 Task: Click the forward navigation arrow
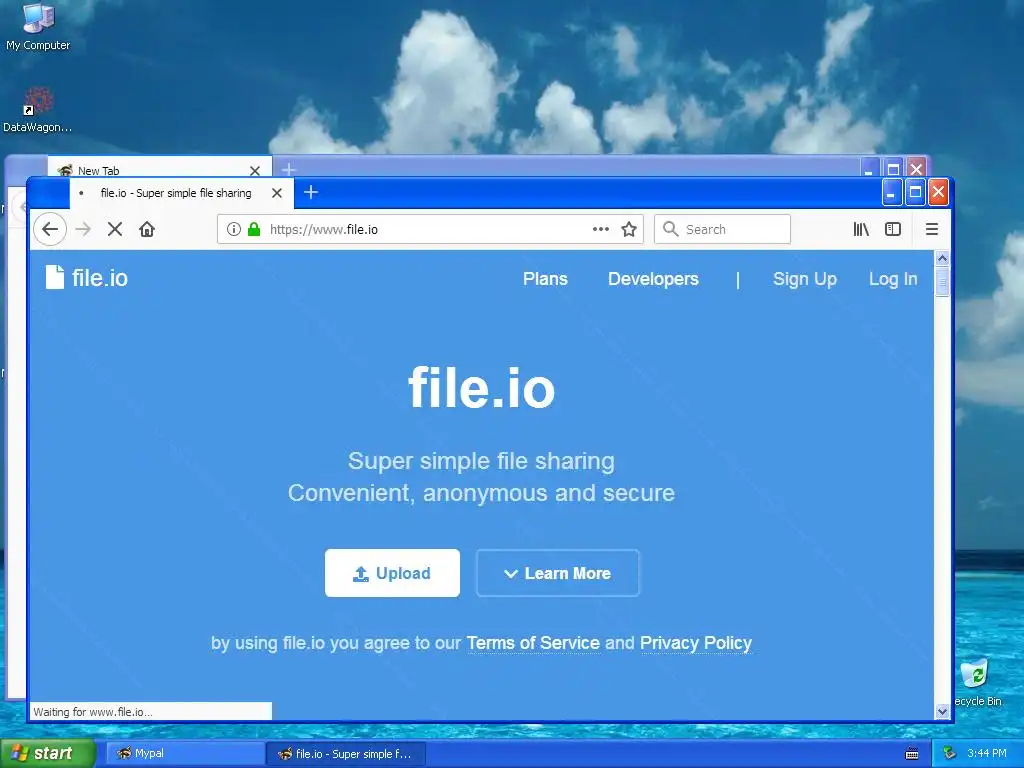tap(83, 229)
